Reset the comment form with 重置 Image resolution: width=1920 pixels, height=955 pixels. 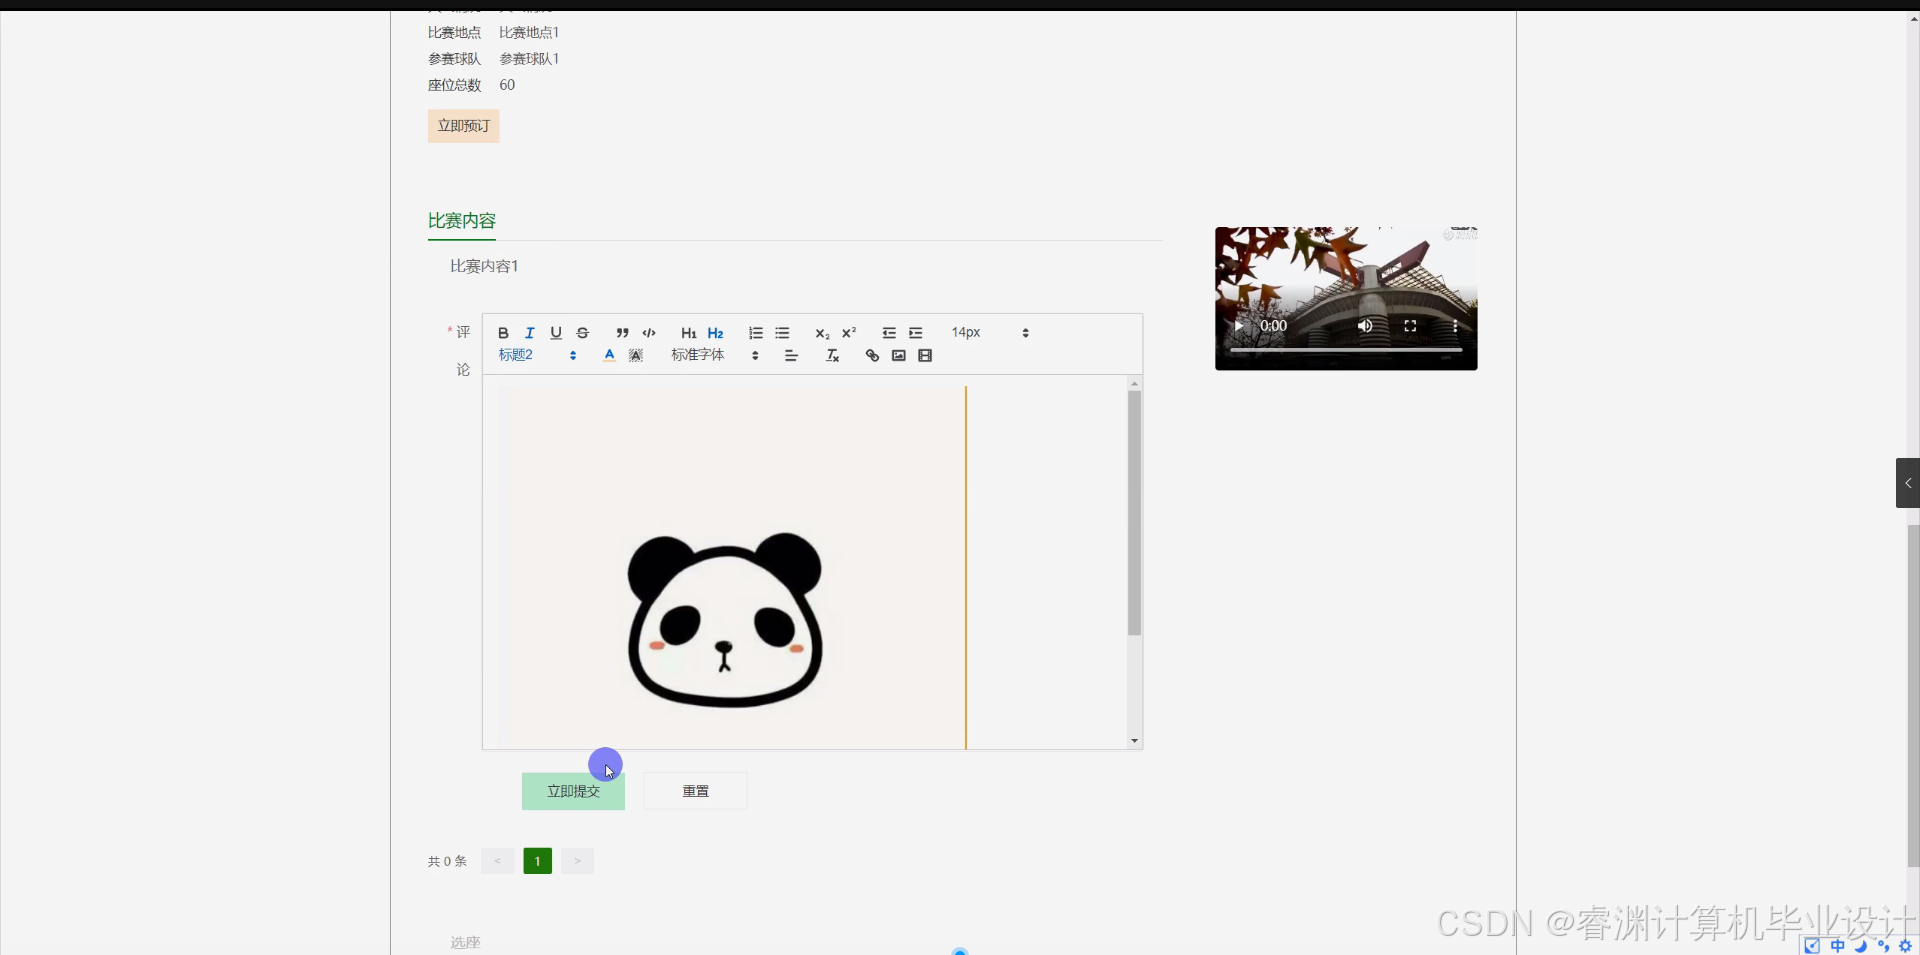[x=695, y=791]
